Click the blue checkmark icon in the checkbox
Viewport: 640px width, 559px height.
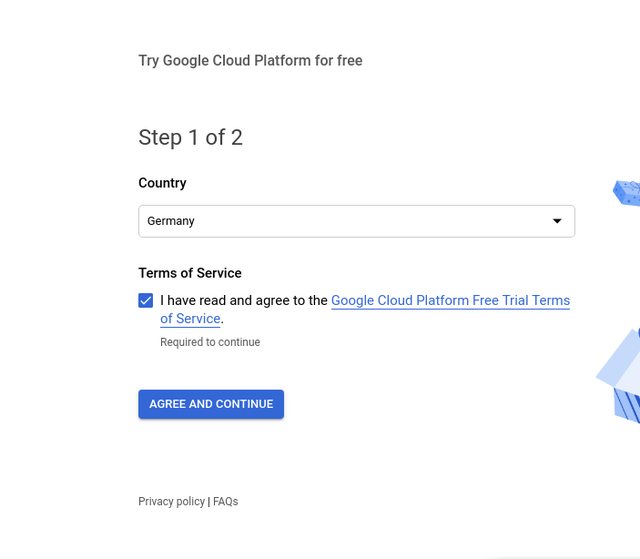tap(146, 301)
